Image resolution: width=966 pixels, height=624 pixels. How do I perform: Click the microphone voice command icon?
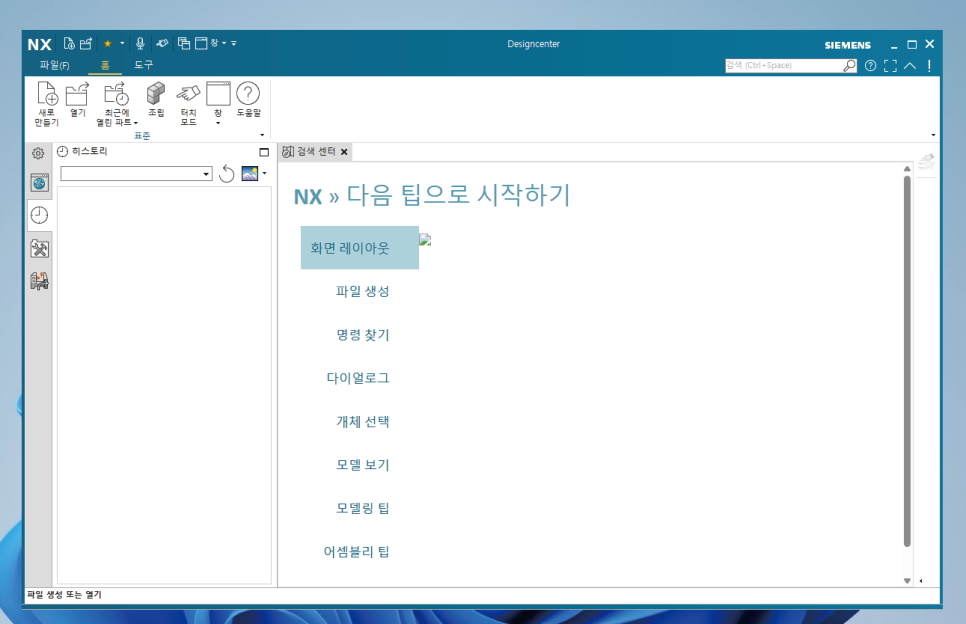click(x=140, y=43)
